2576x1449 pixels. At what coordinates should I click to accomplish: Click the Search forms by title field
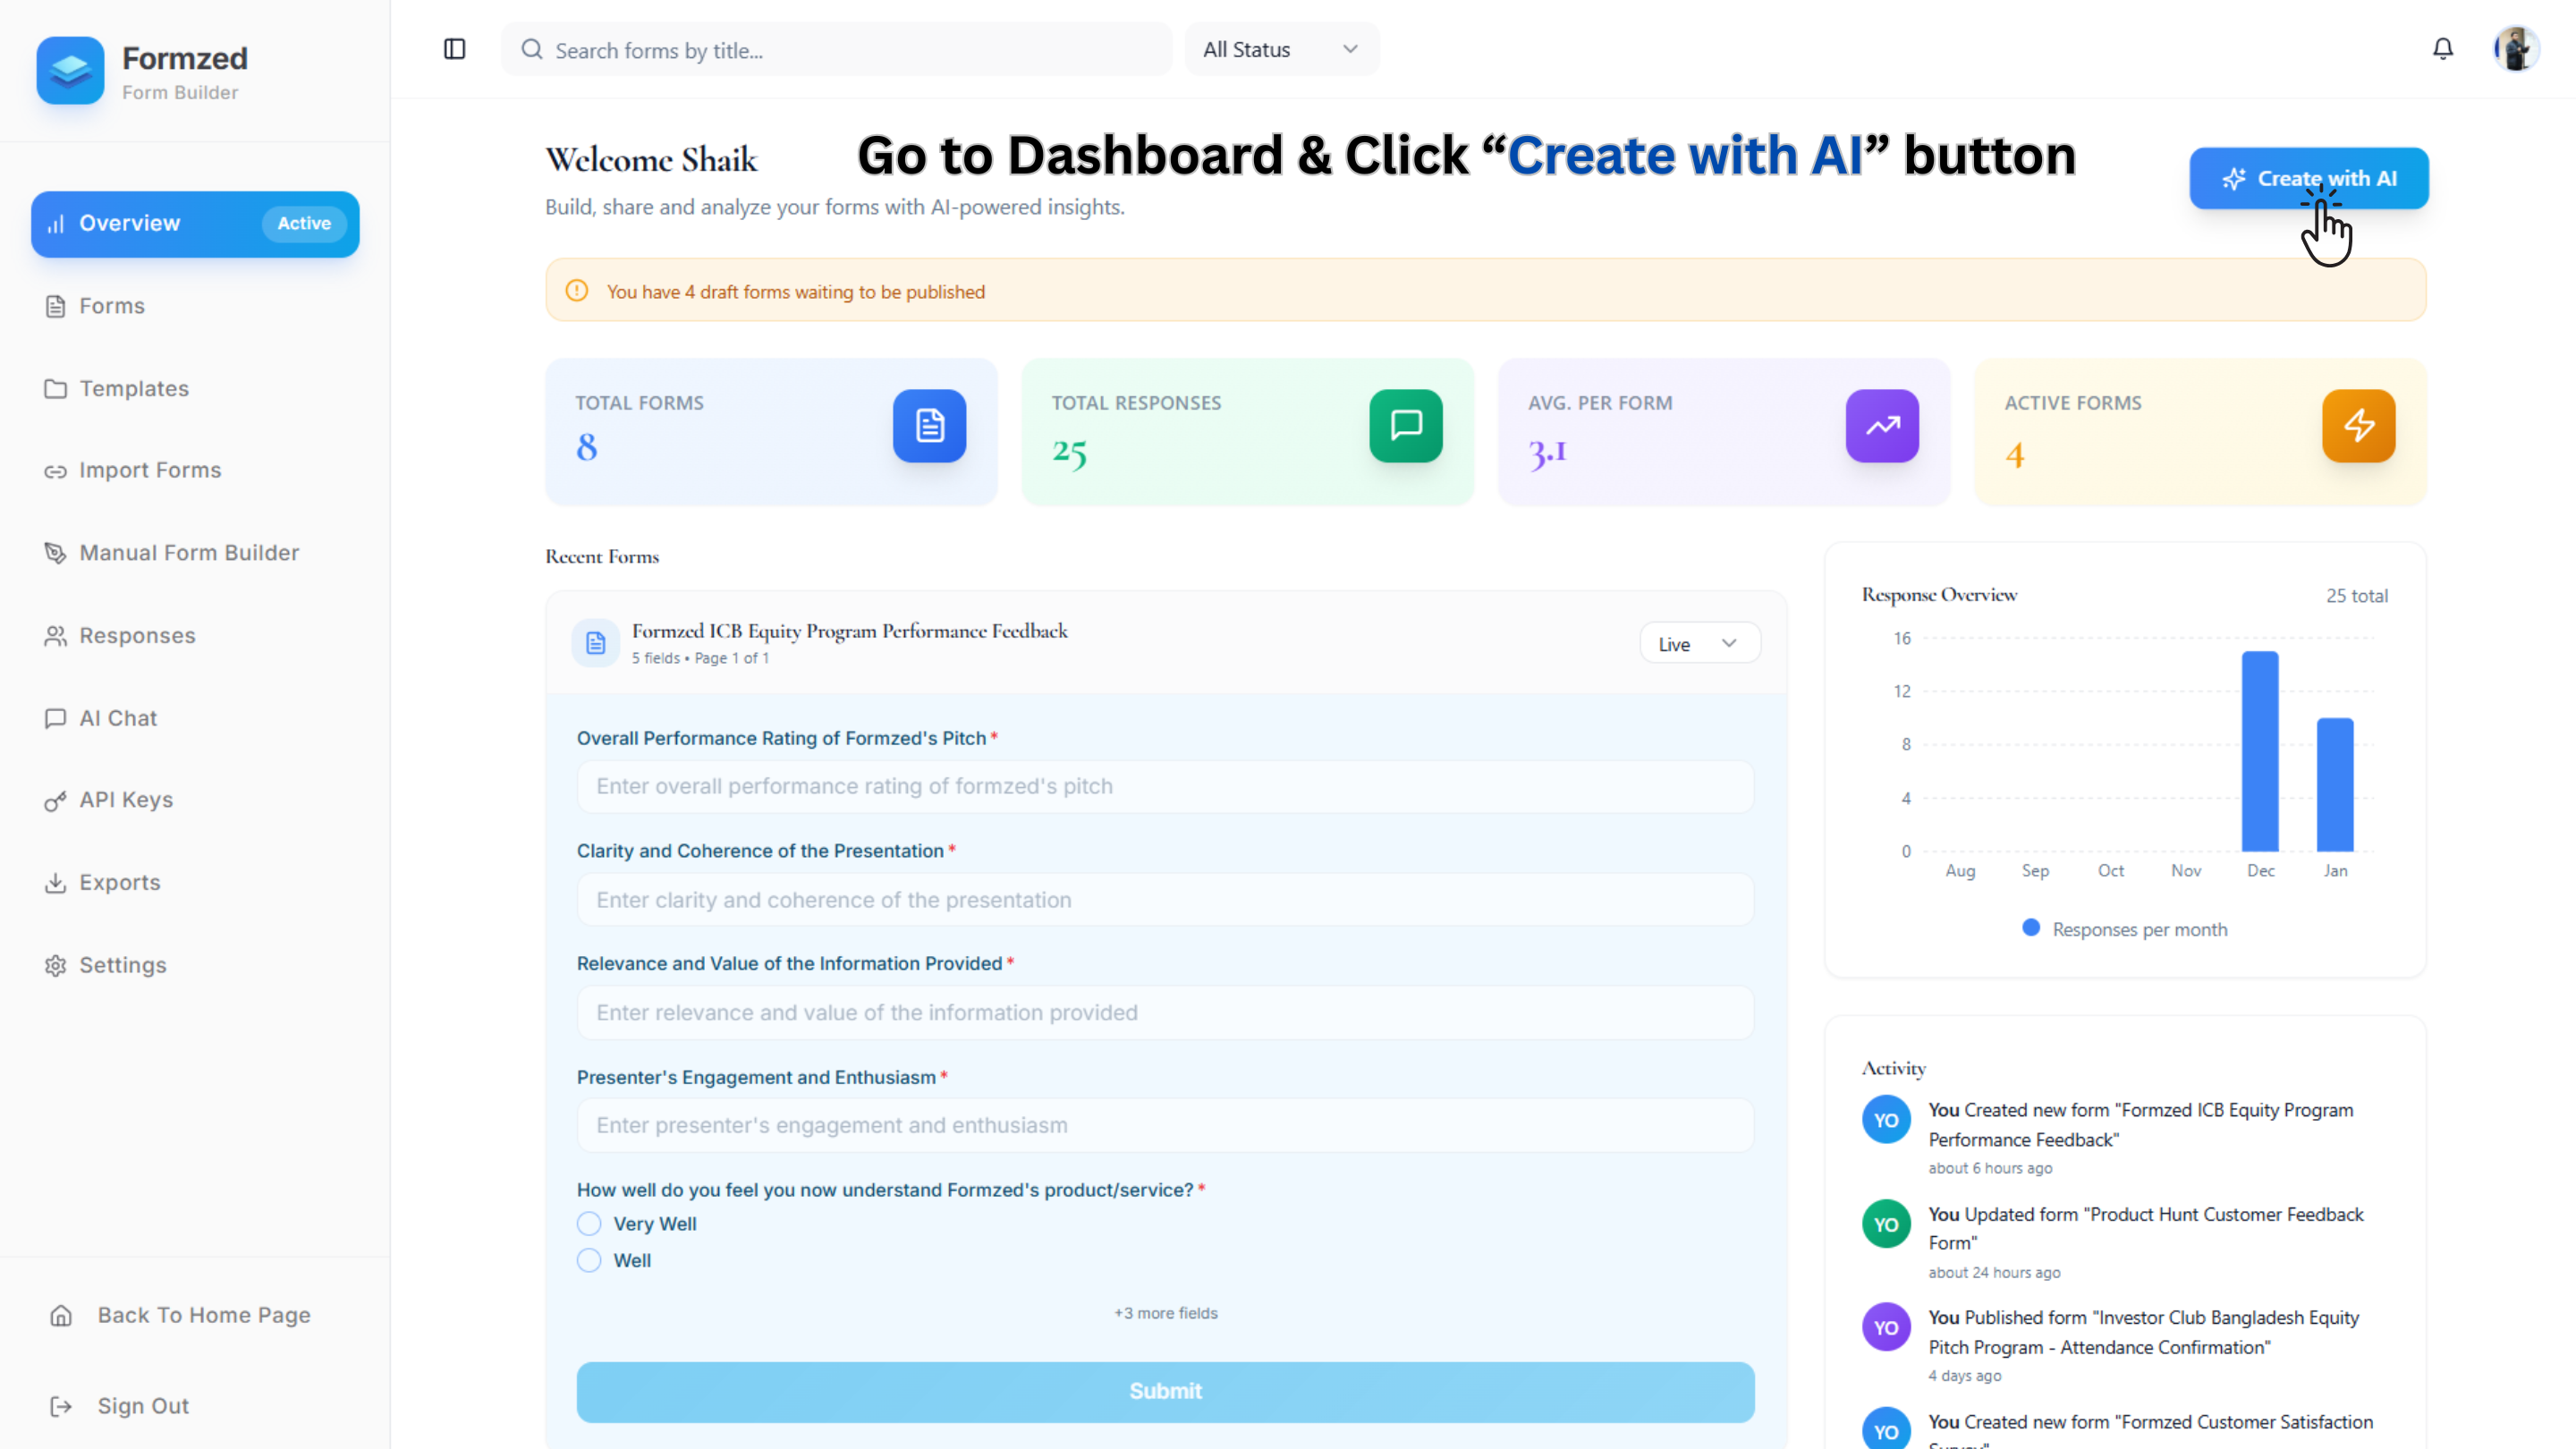(850, 50)
